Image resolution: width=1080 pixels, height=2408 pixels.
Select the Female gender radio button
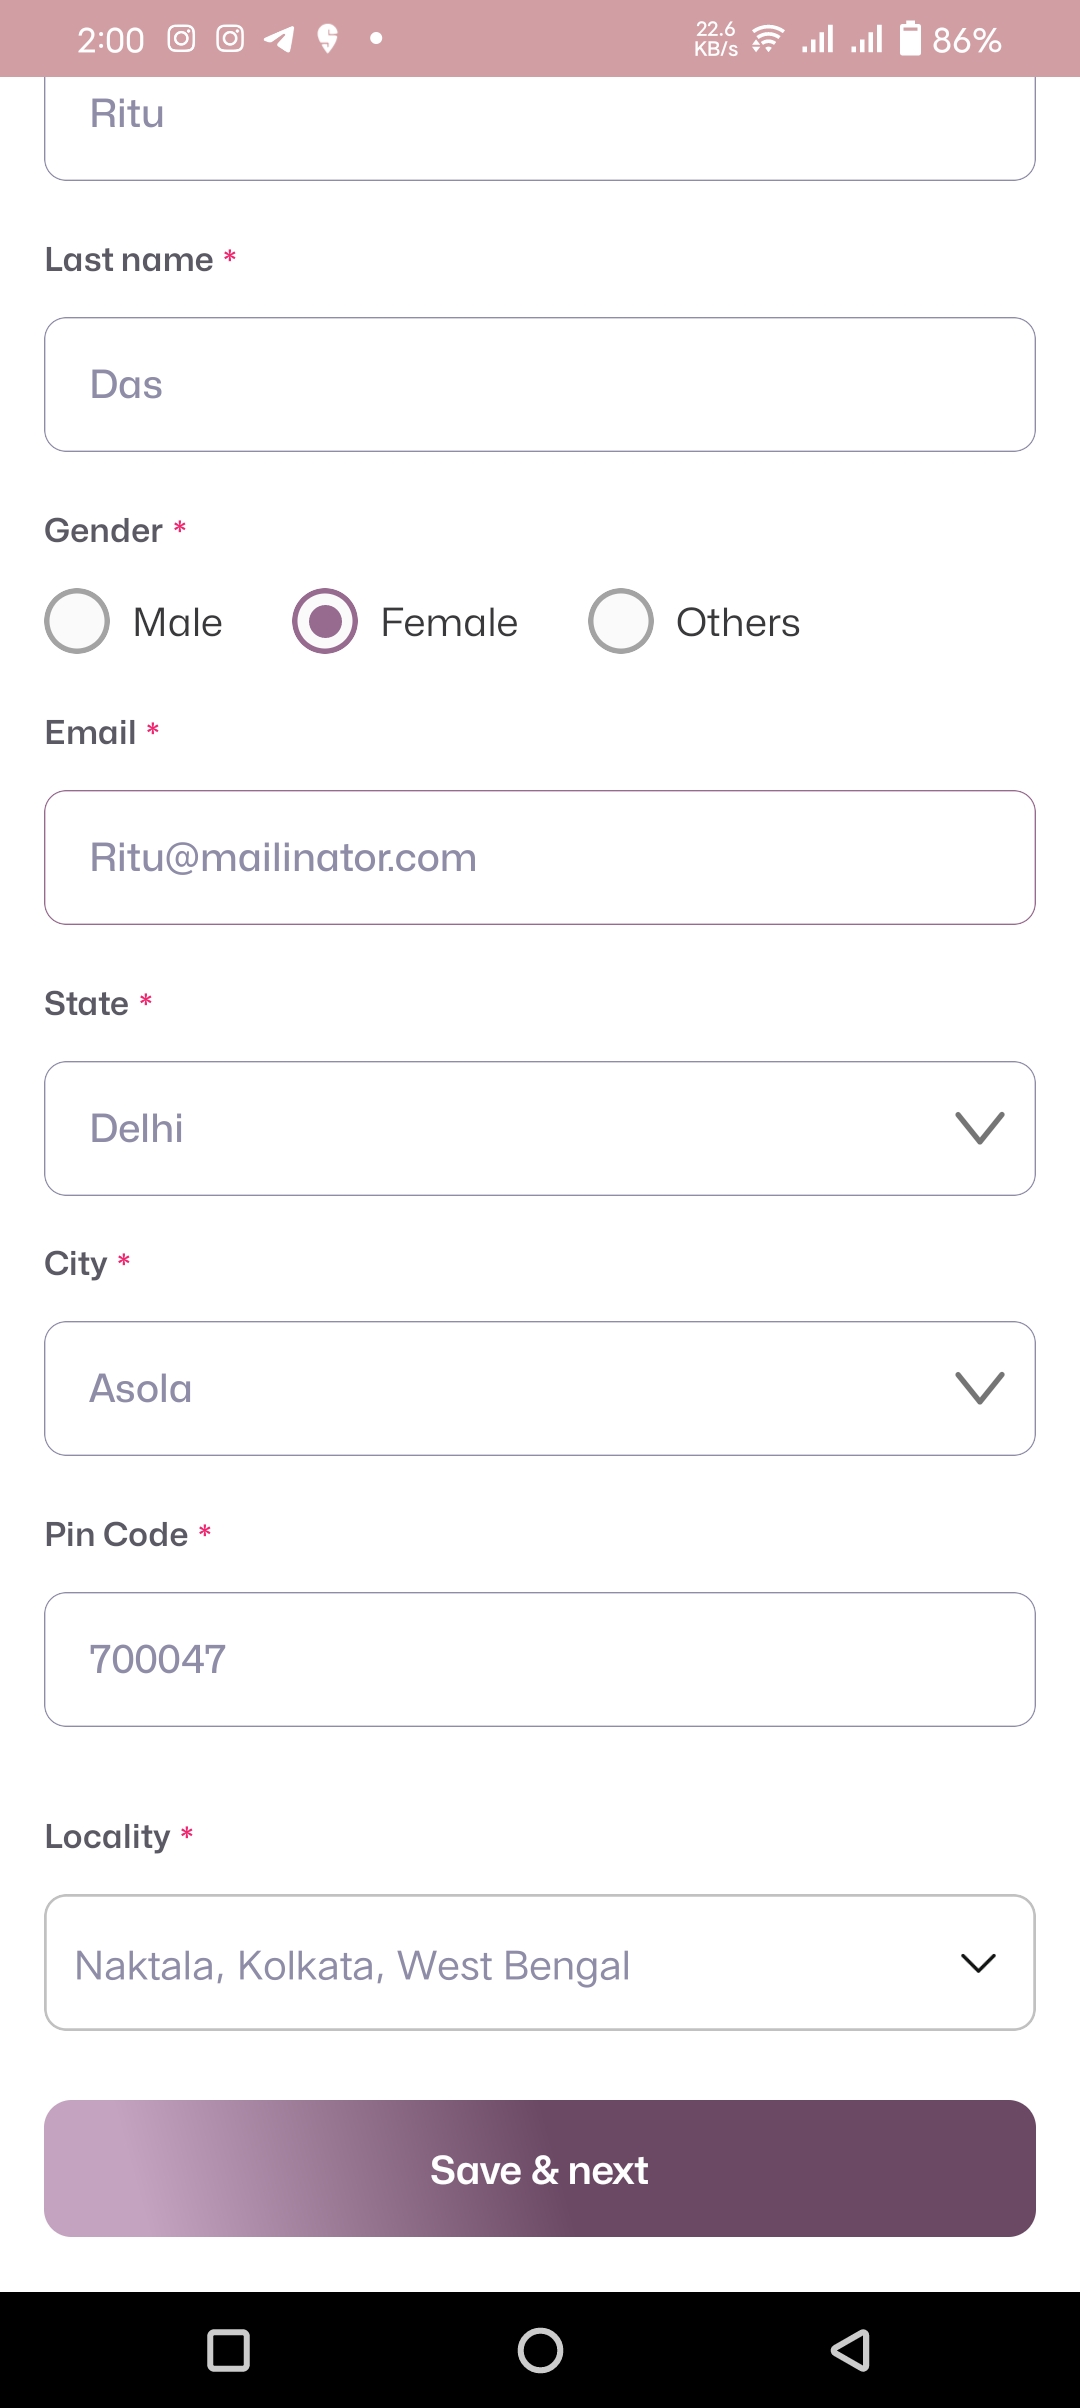coord(325,622)
